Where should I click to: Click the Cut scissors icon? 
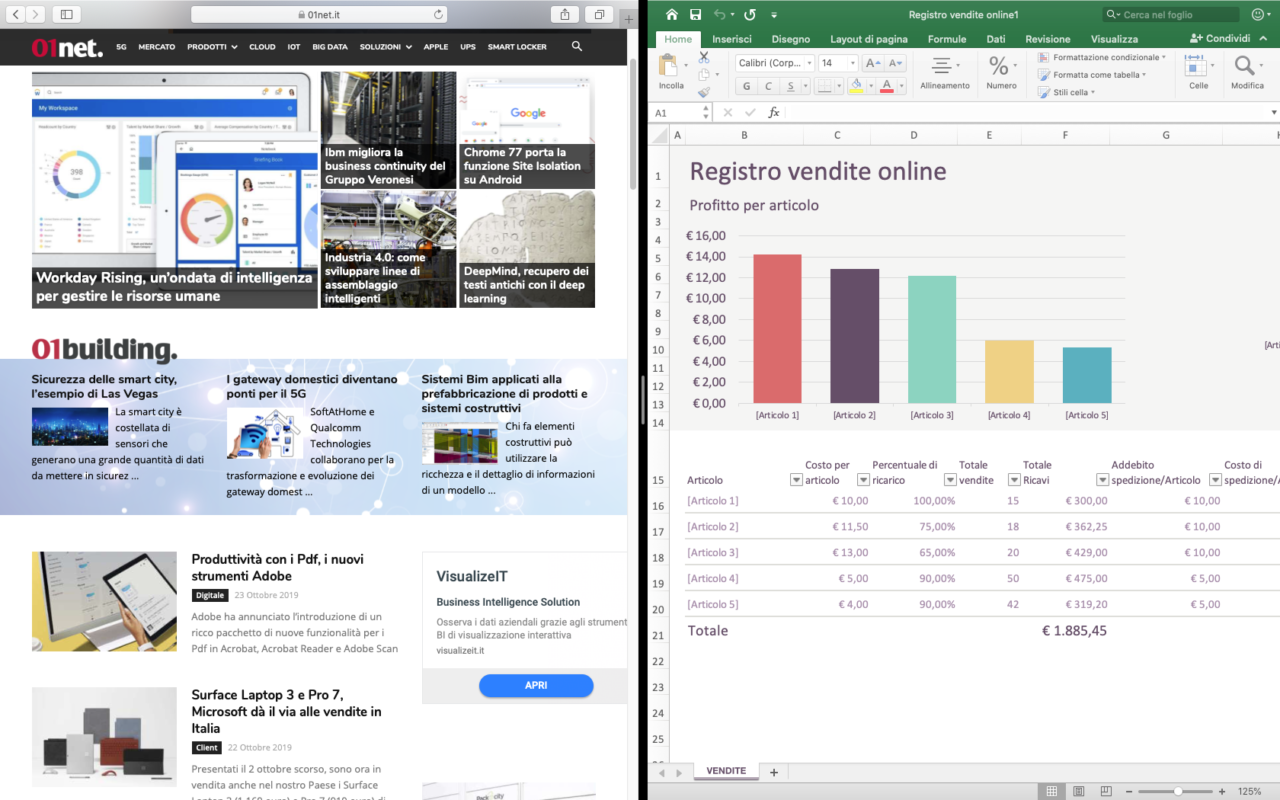click(704, 57)
